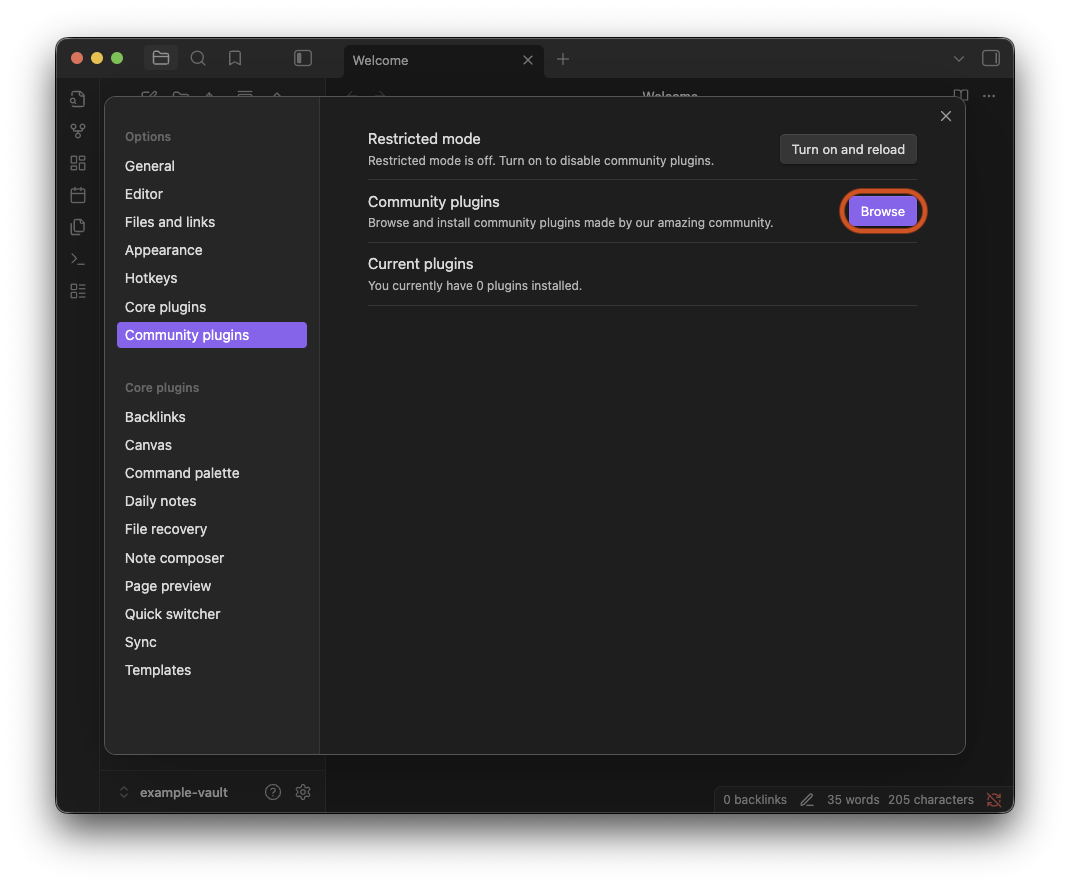Close the settings dialog

945,116
